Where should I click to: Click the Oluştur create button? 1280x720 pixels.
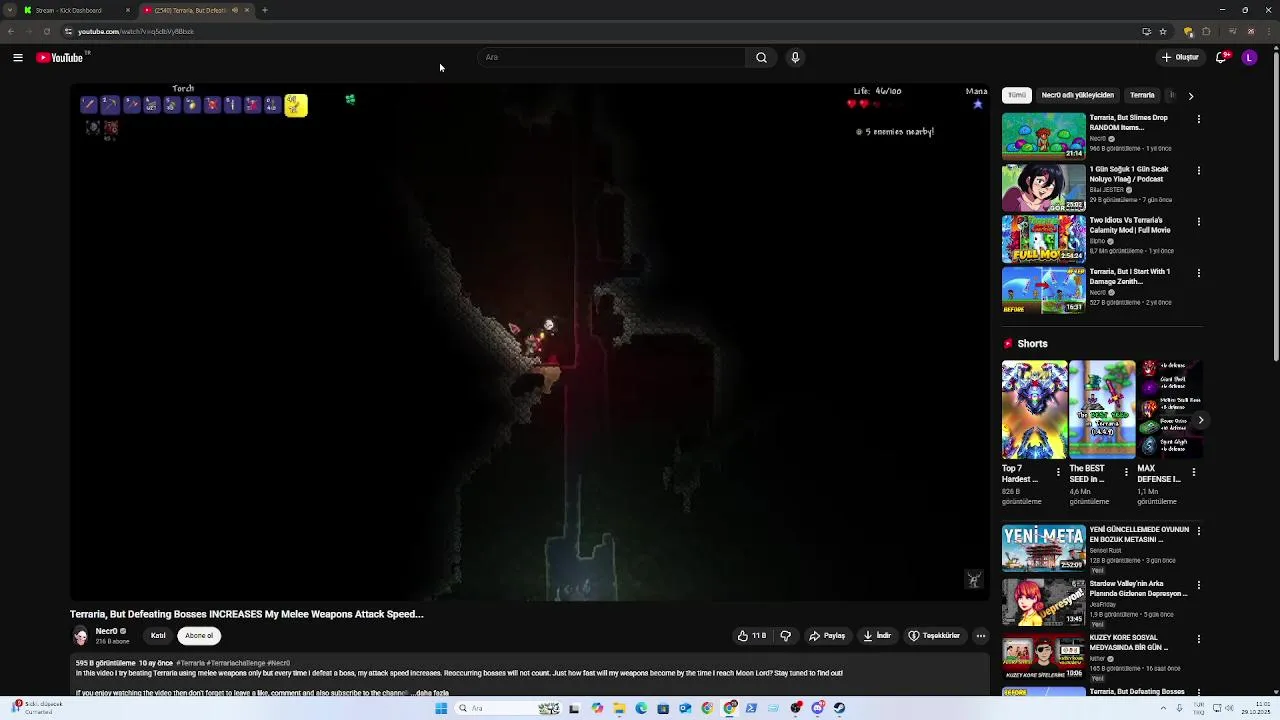click(x=1180, y=58)
